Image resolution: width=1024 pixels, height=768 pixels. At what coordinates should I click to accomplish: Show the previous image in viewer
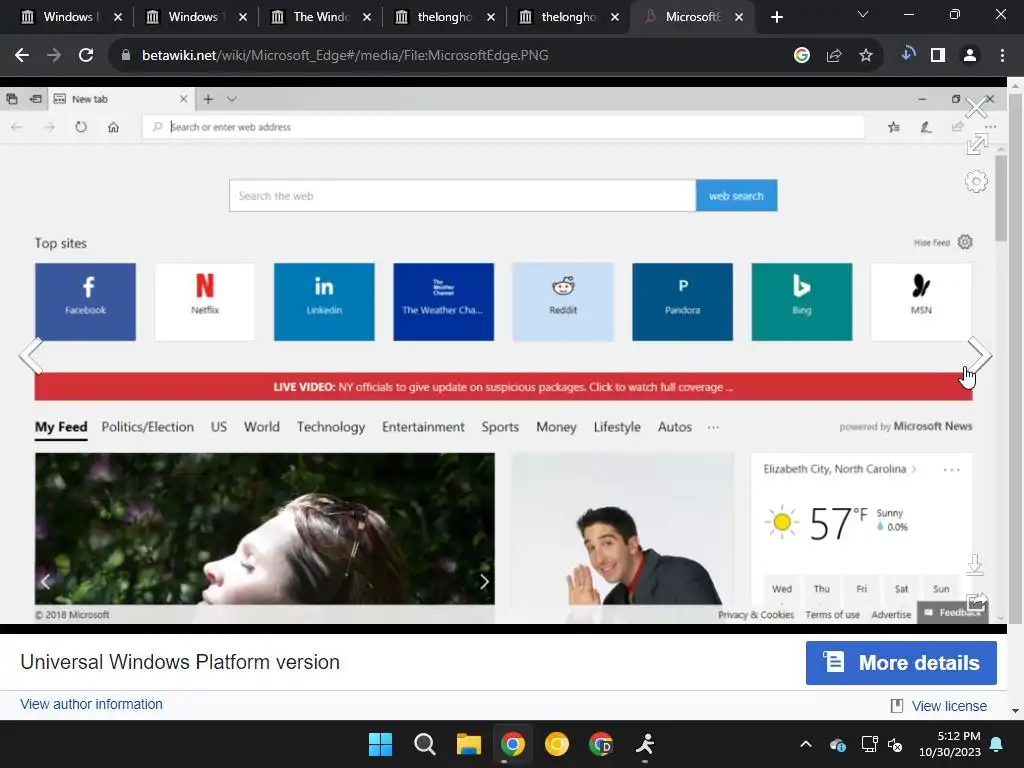pos(31,355)
